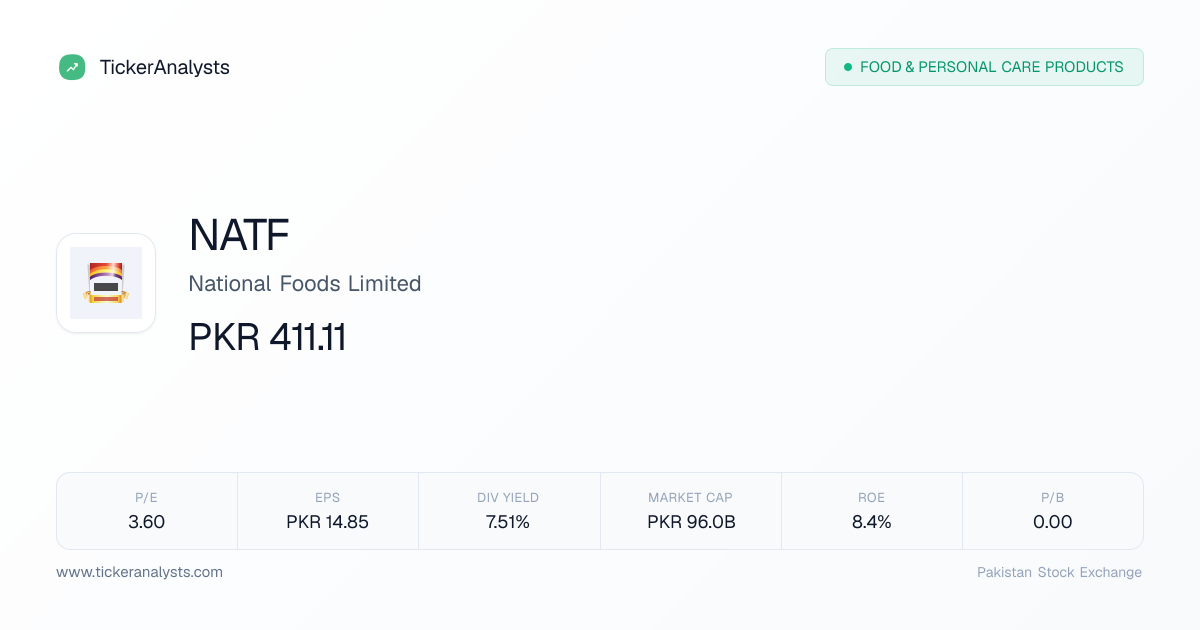Open the Food & Personal Care Products badge
This screenshot has width=1200, height=630.
(x=984, y=67)
